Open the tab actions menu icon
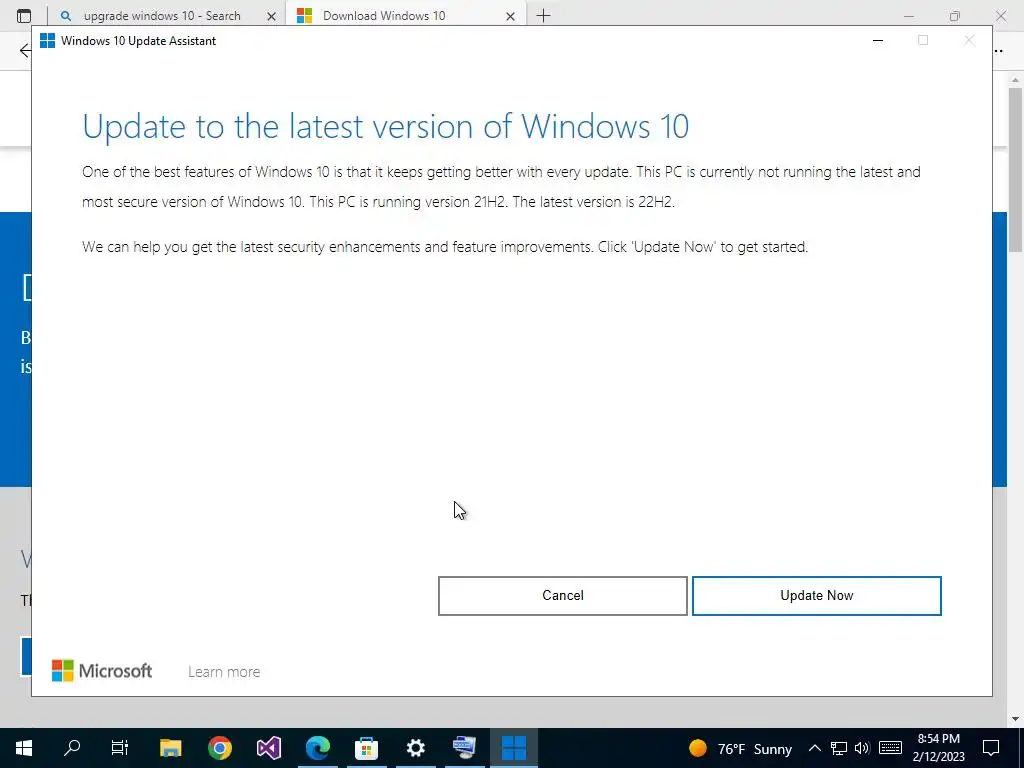Image resolution: width=1024 pixels, height=768 pixels. 24,16
